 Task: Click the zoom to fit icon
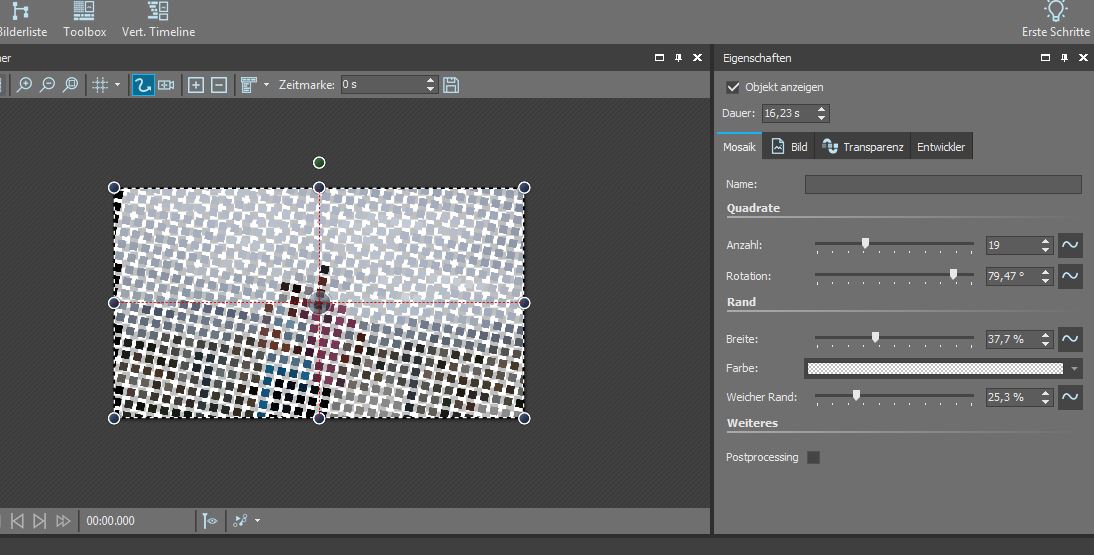(70, 85)
